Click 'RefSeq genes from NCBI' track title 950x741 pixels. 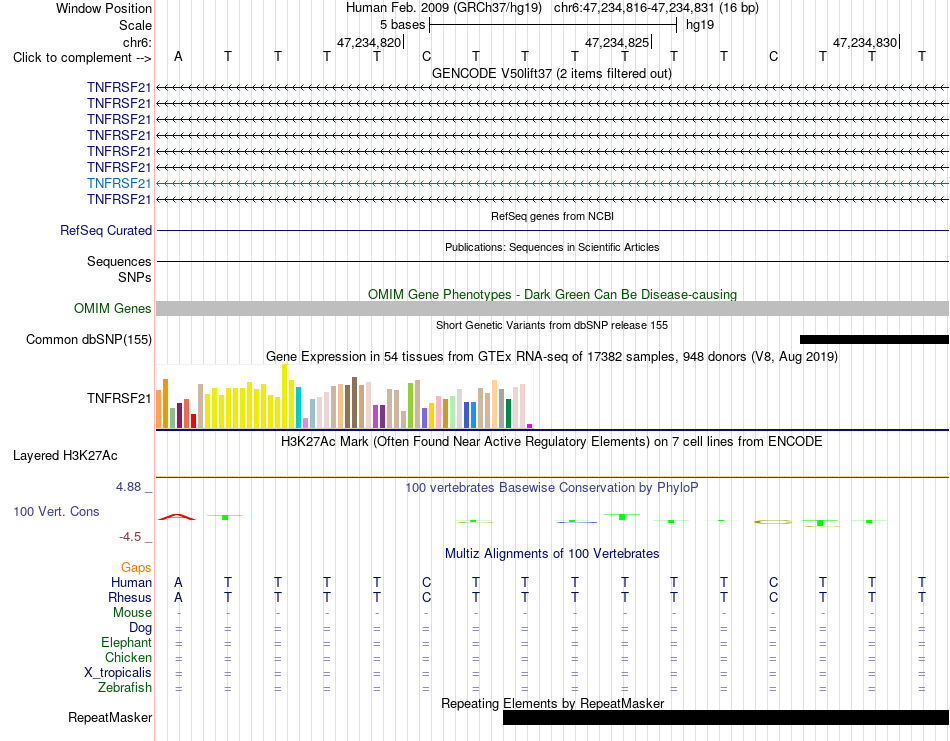pyautogui.click(x=553, y=216)
